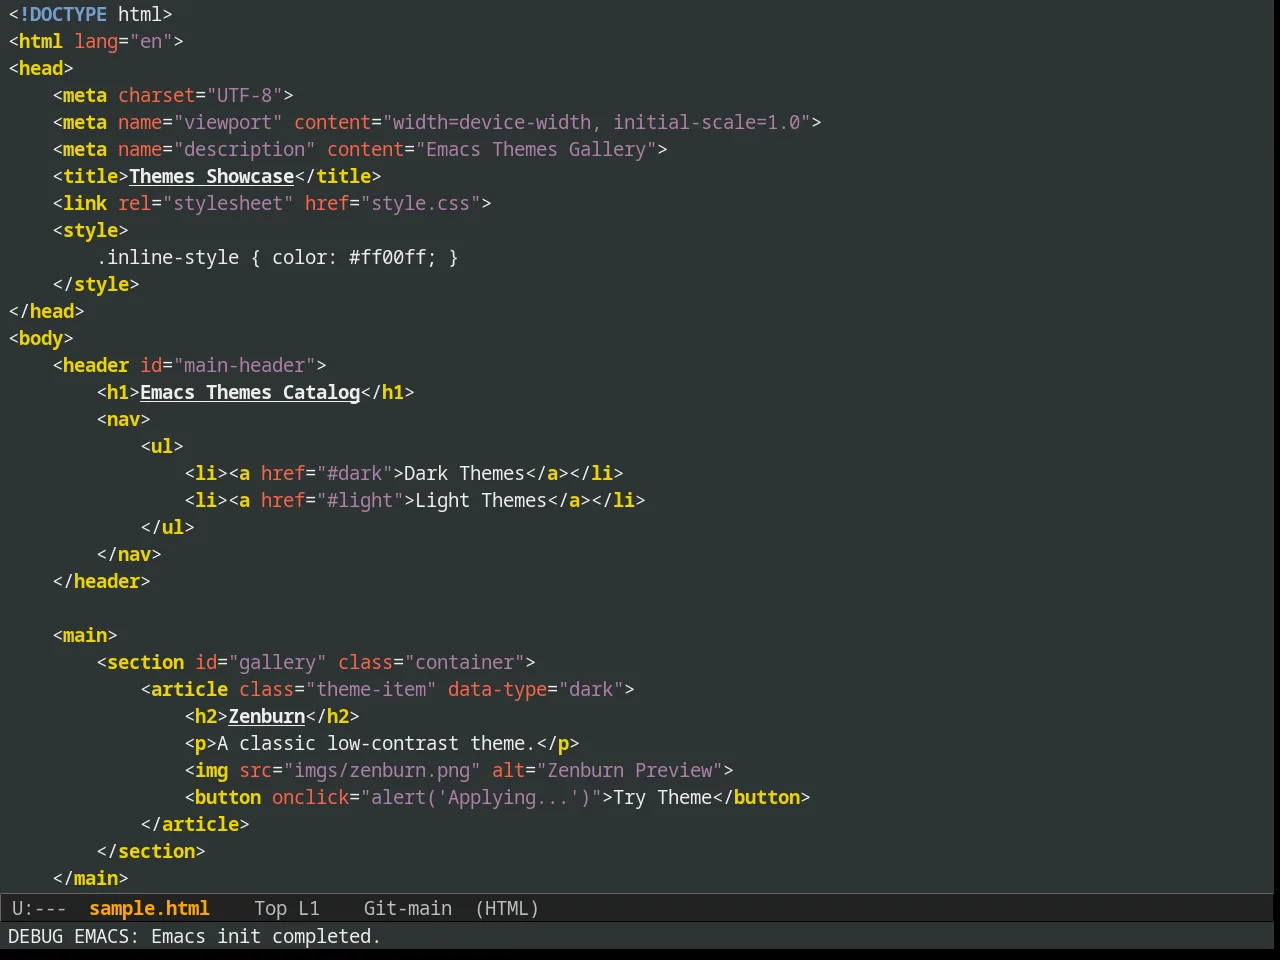Click the 'Dark Themes' link text
Screen dimensions: 1280x960
[x=465, y=473]
